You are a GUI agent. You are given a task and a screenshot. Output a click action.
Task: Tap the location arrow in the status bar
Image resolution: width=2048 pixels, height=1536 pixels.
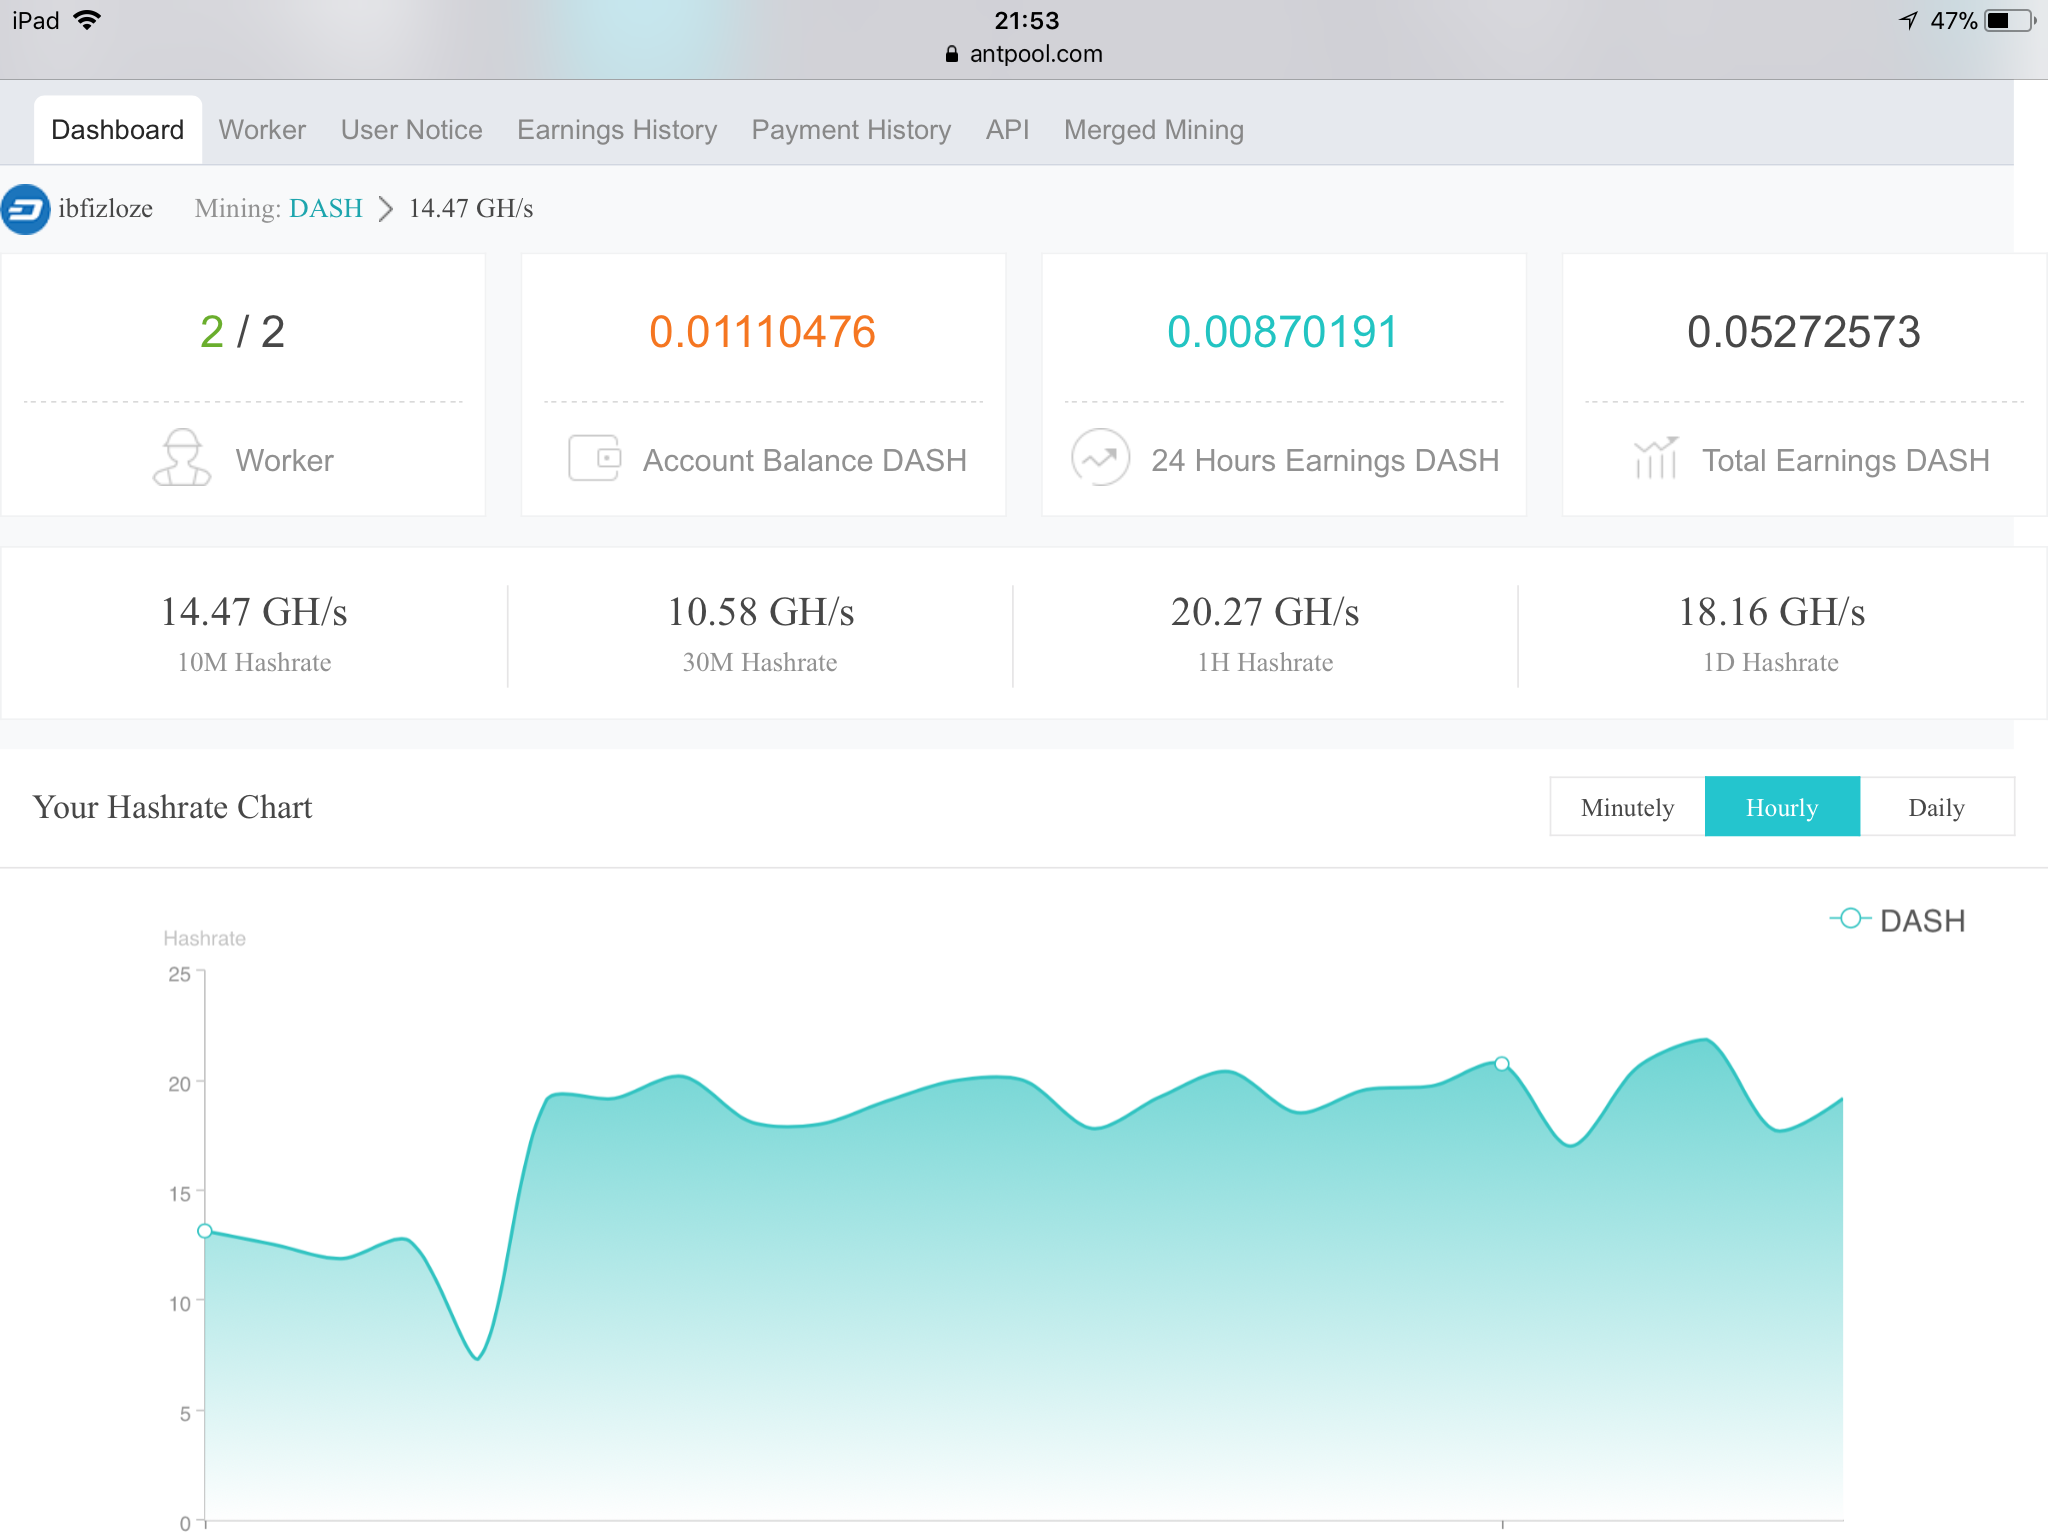click(x=1908, y=20)
